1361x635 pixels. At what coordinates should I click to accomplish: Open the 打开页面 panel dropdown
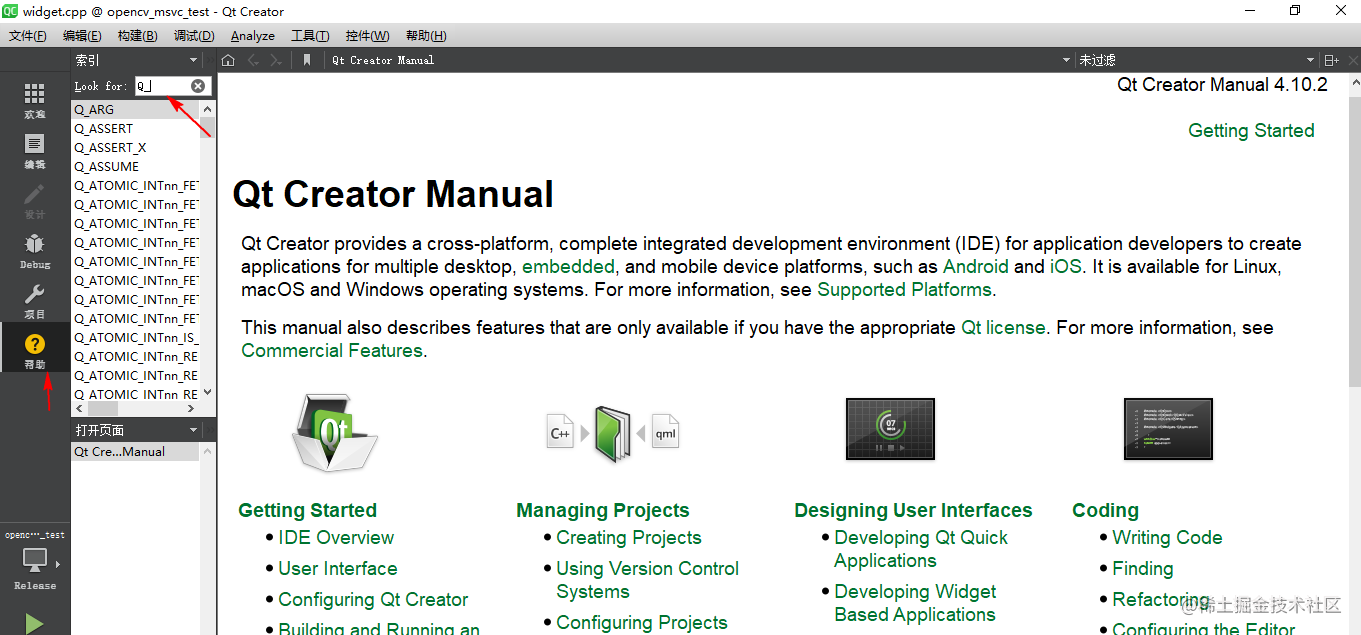coord(195,430)
